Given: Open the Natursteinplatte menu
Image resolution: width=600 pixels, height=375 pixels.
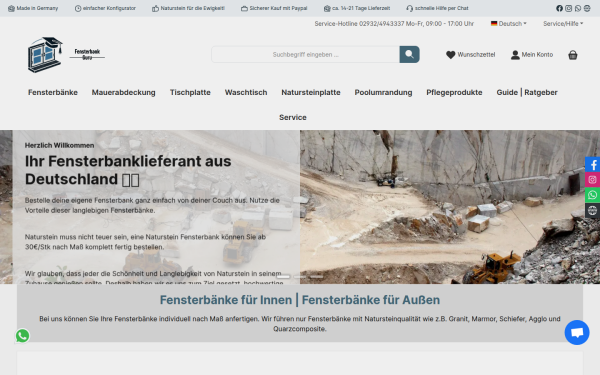Looking at the screenshot, I should click(311, 92).
